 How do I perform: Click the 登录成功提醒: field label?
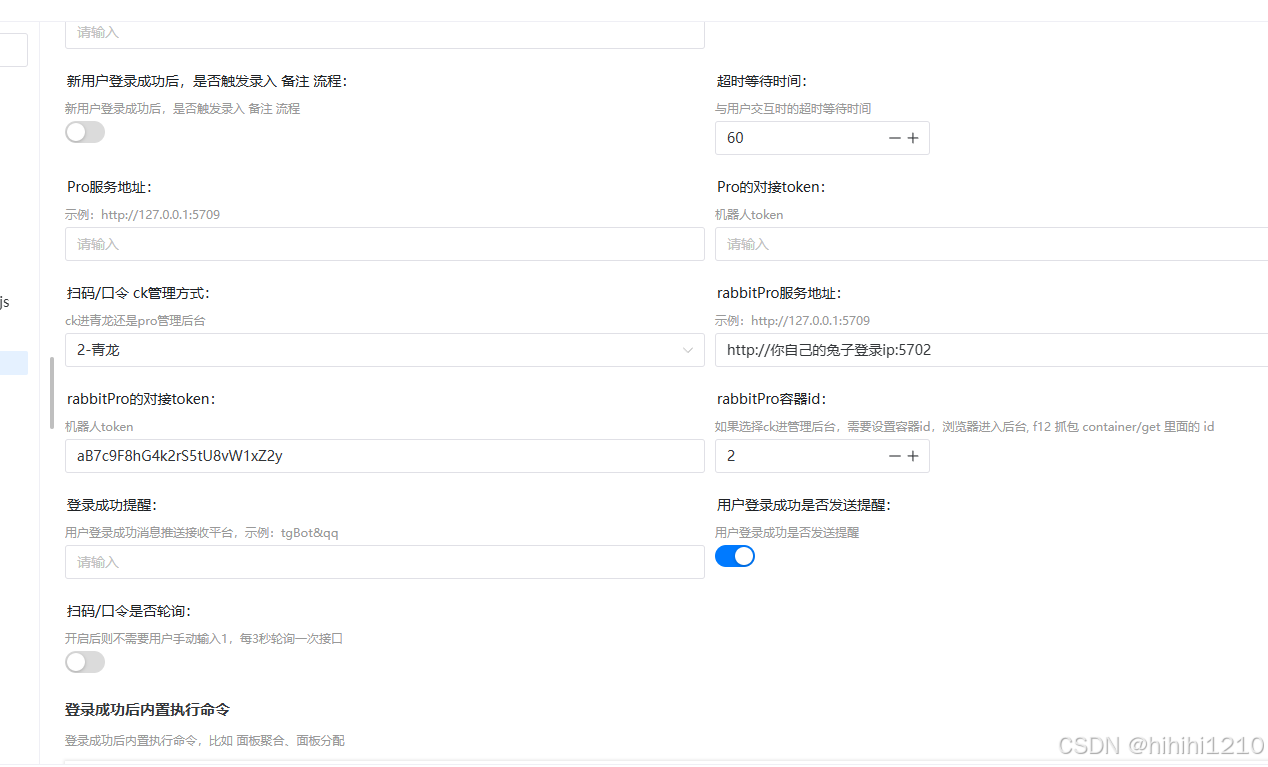112,505
